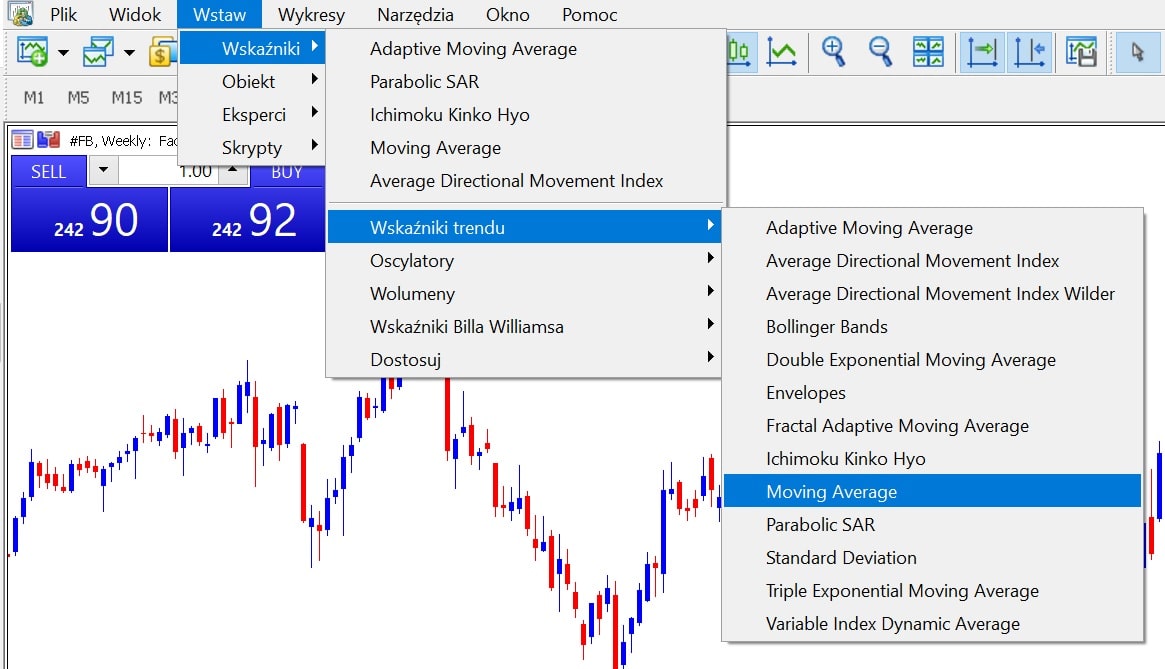Switch to M5 timeframe
1165x669 pixels.
pos(78,97)
